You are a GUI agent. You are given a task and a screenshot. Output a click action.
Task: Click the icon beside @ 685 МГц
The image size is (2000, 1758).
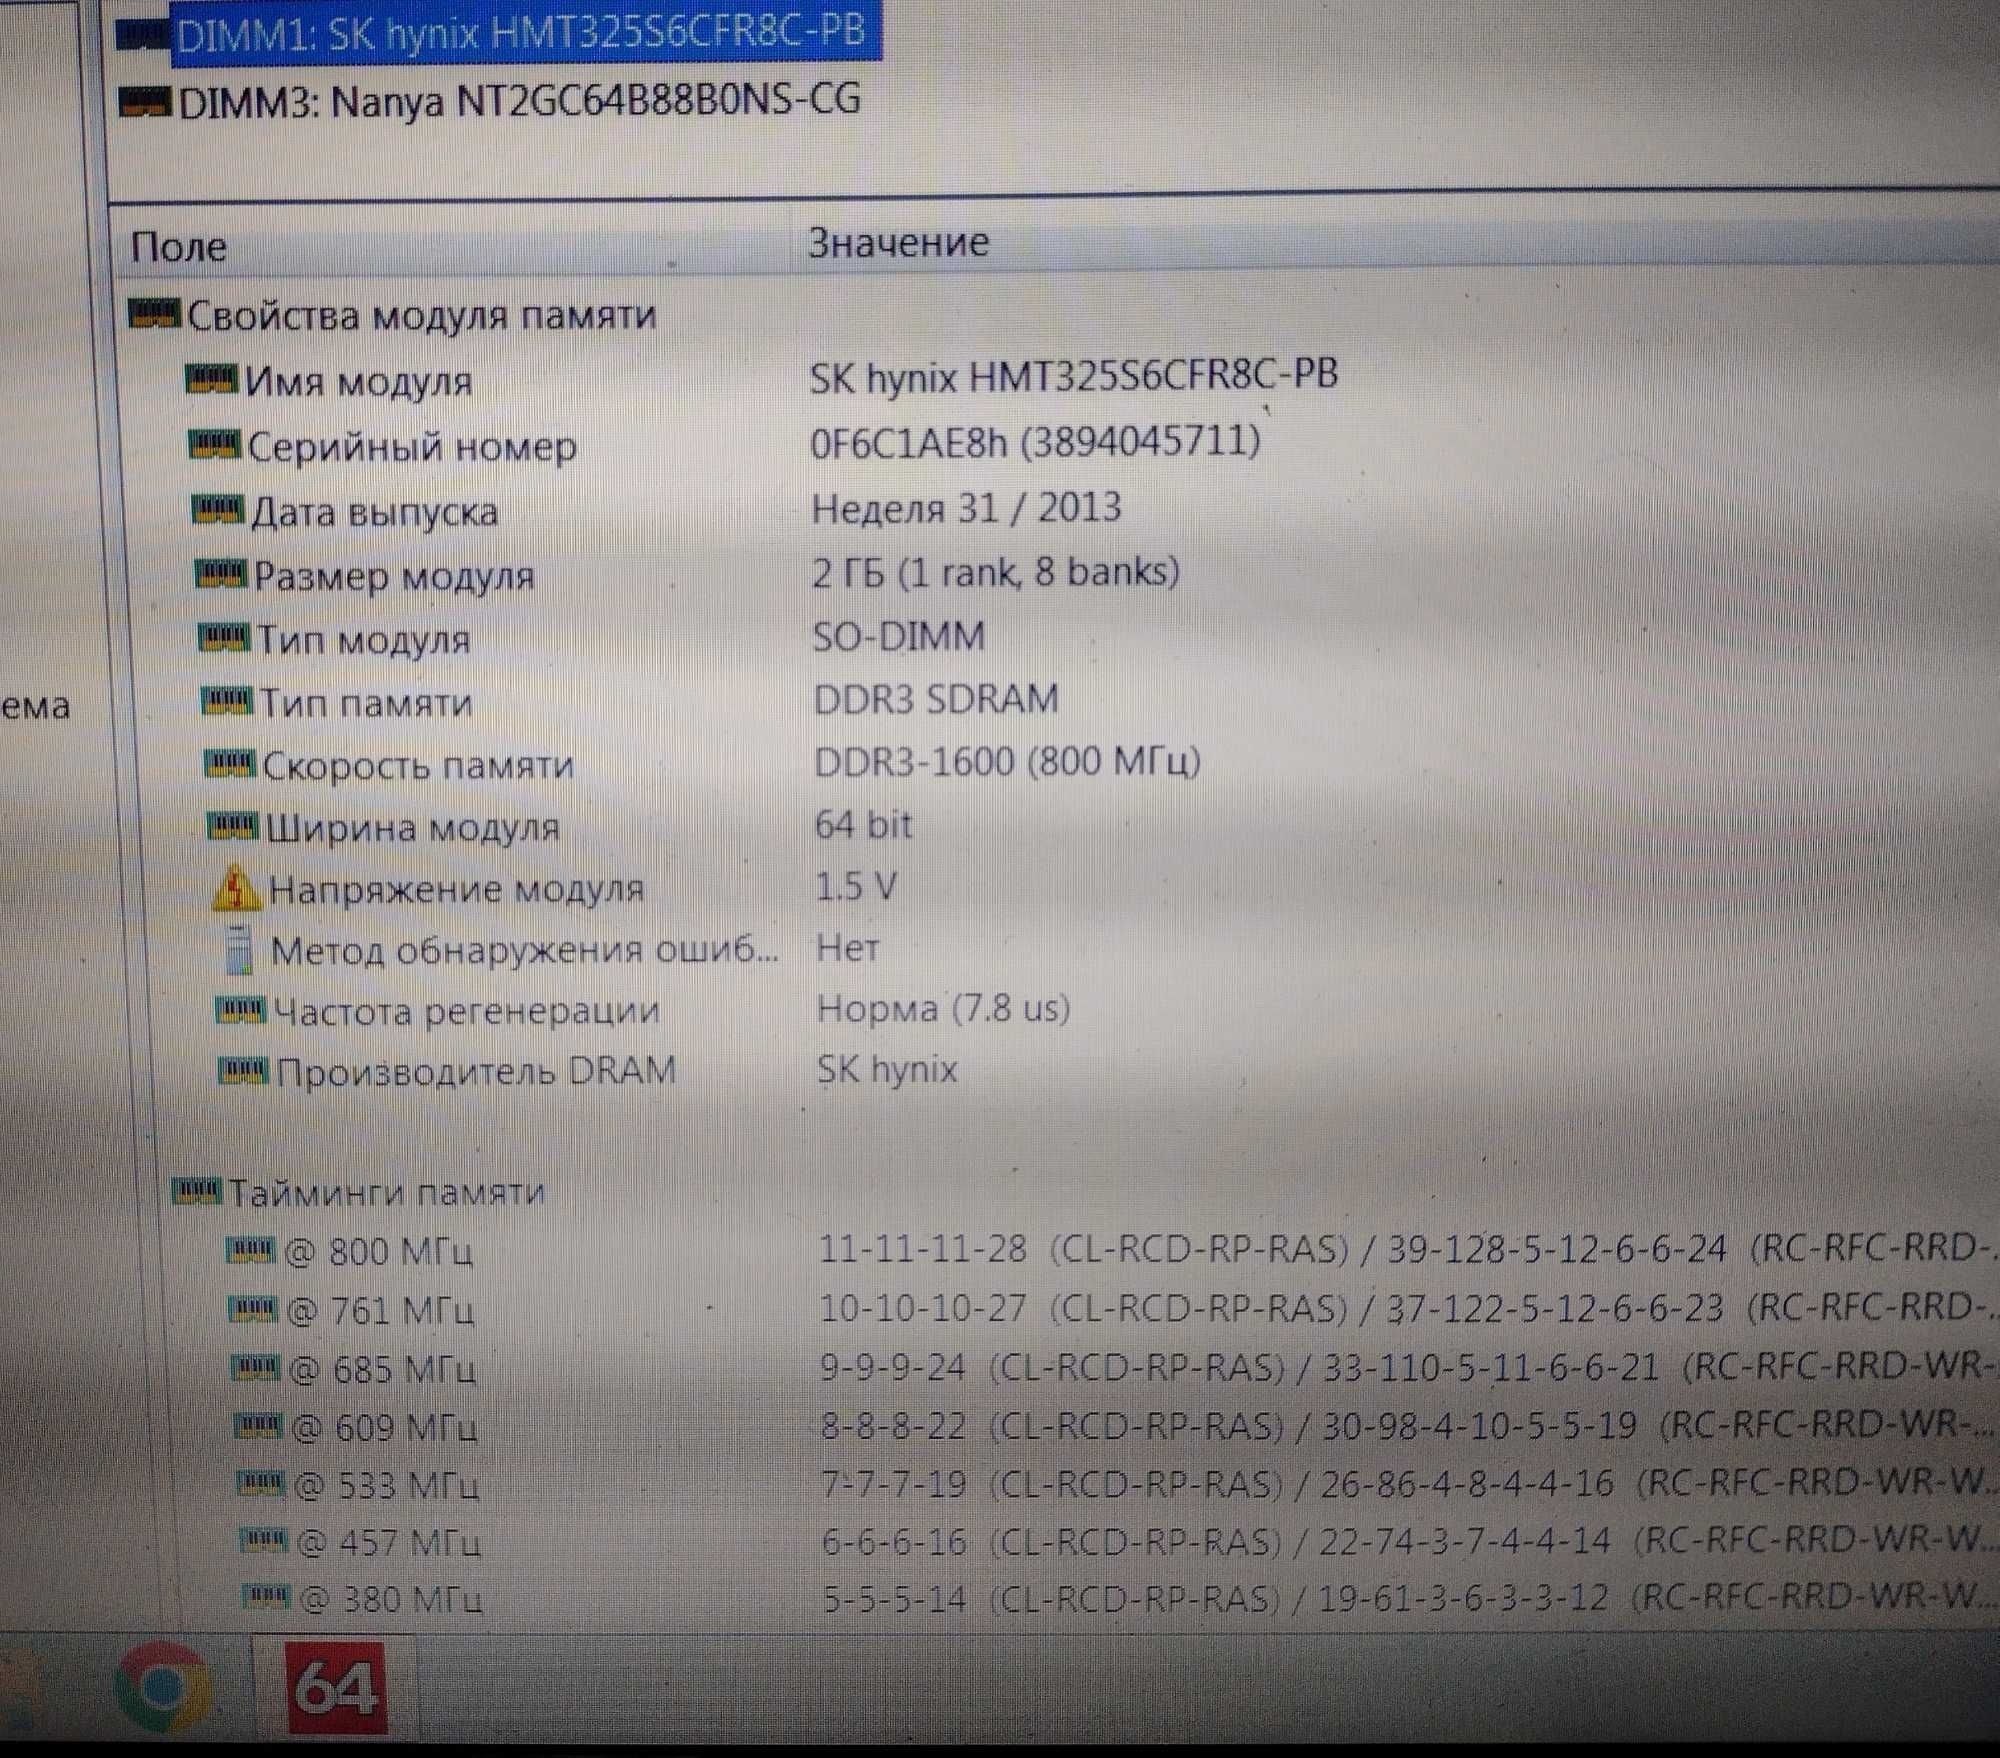(x=256, y=1367)
